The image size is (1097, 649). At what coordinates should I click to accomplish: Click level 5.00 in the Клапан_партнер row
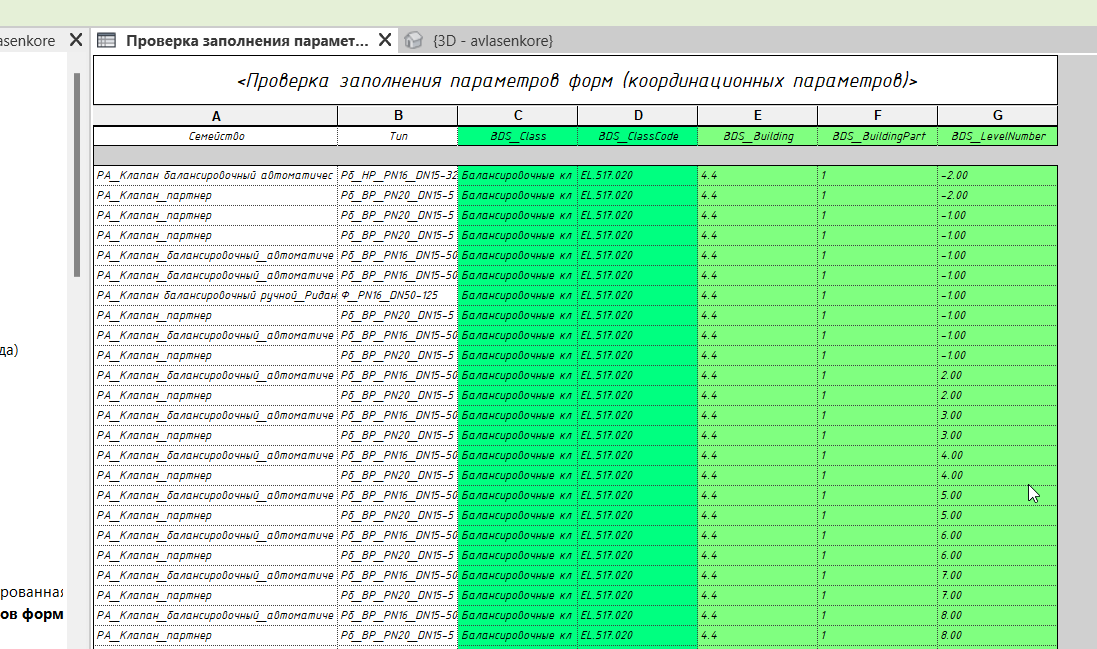[x=998, y=515]
